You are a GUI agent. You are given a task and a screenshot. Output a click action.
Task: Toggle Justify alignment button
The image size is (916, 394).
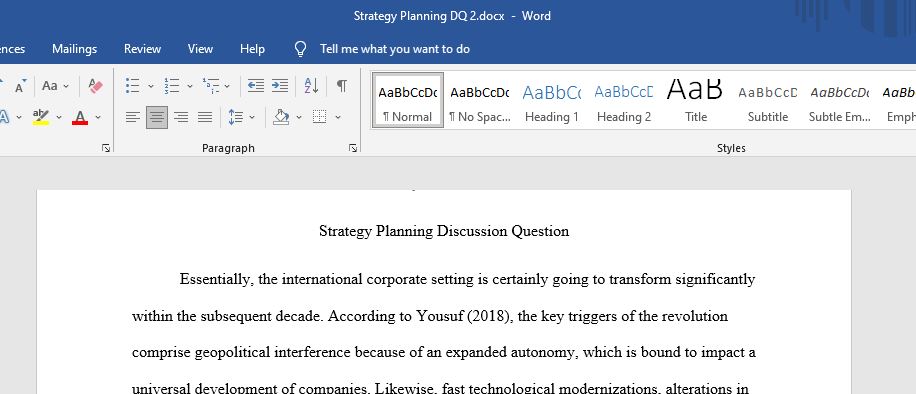click(204, 117)
